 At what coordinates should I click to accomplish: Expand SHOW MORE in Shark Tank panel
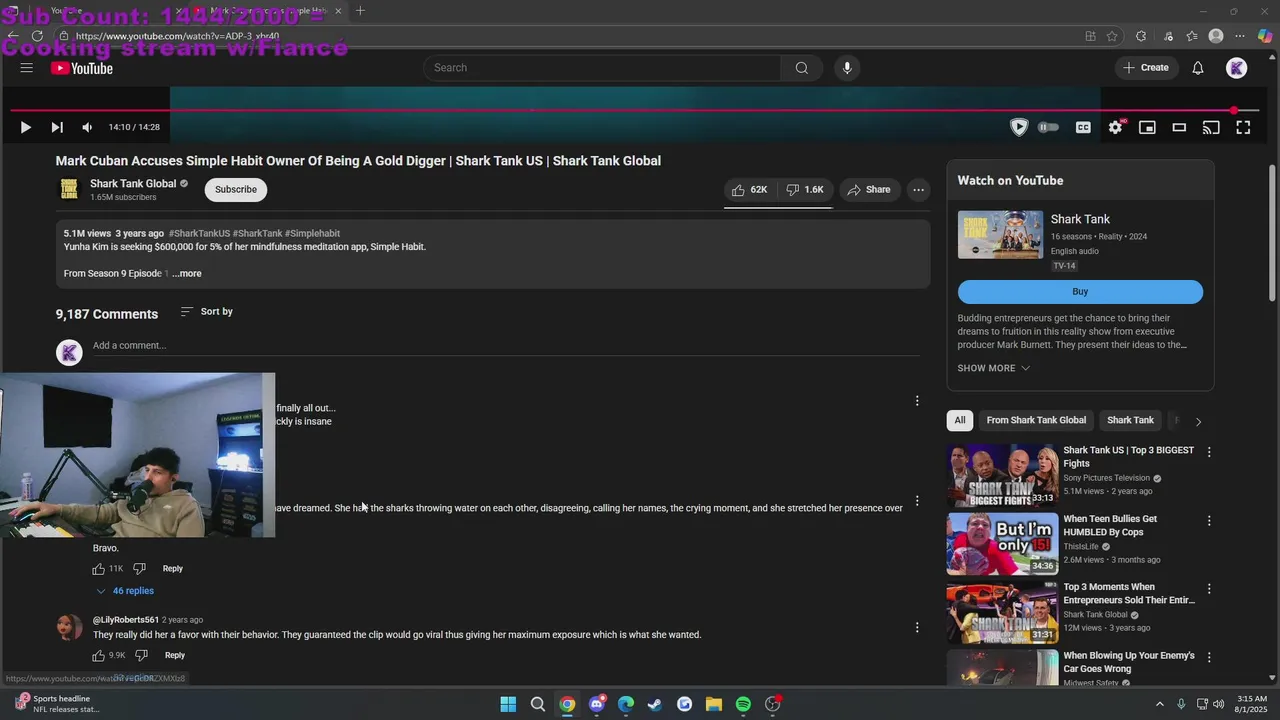[x=993, y=368]
